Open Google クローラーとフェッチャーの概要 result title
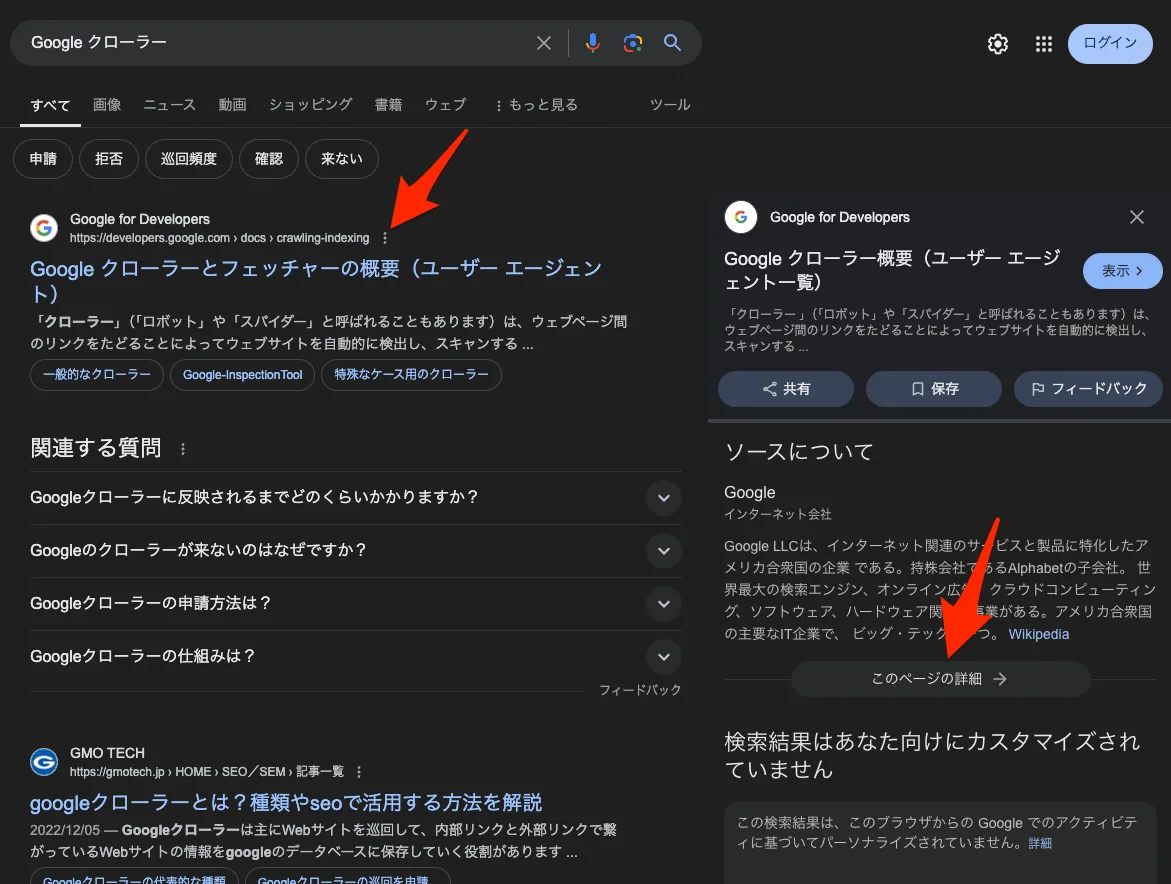 click(316, 281)
